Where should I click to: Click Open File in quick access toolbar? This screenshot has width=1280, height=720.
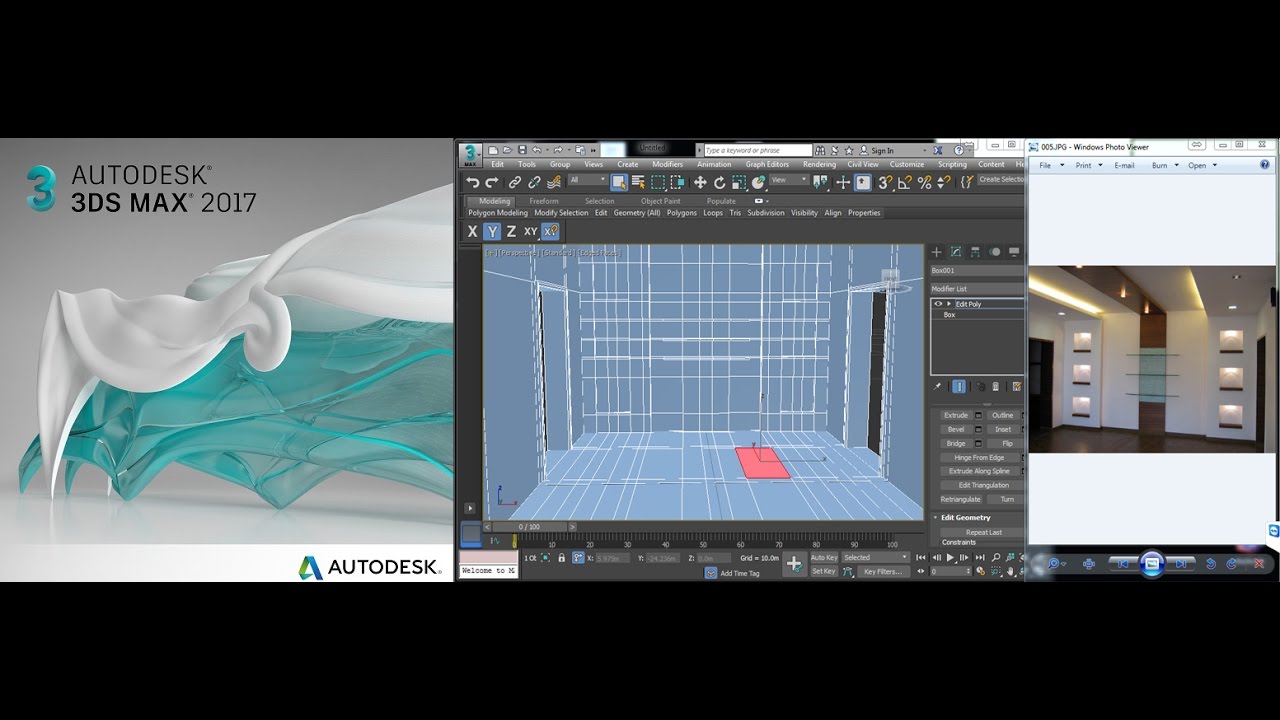(507, 150)
